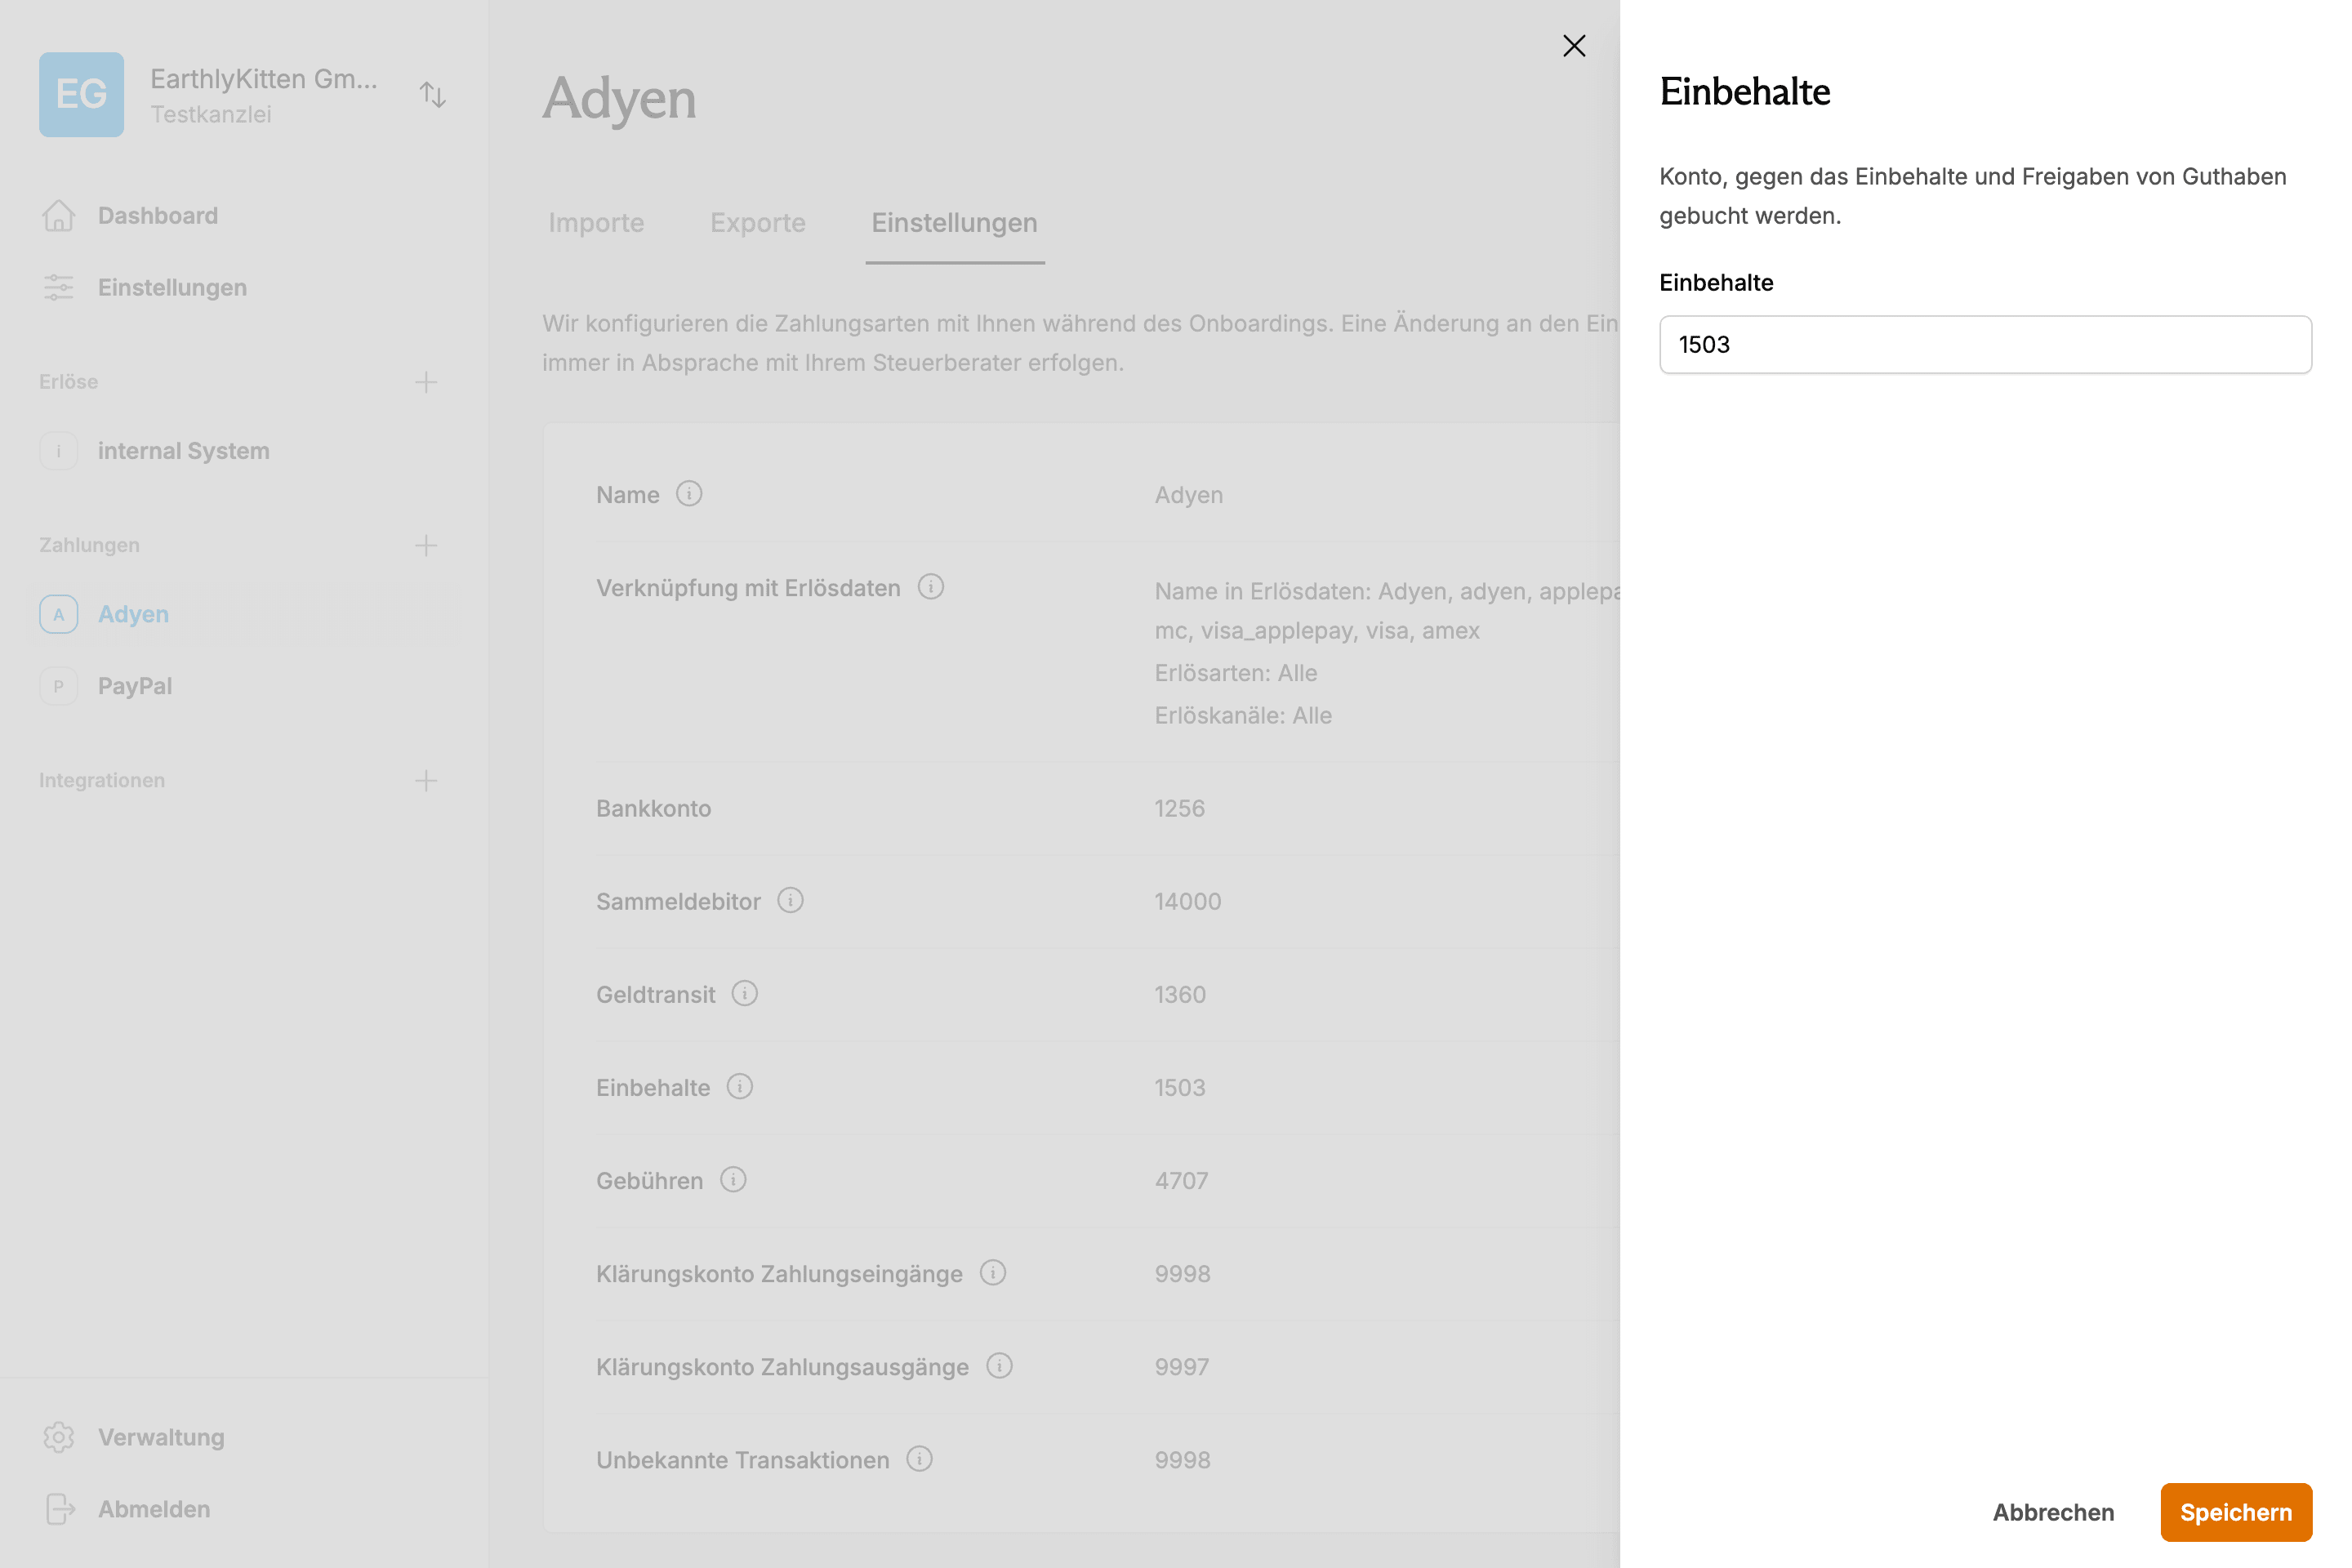
Task: Add a new Zahlungen entry with the plus icon
Action: [x=426, y=545]
